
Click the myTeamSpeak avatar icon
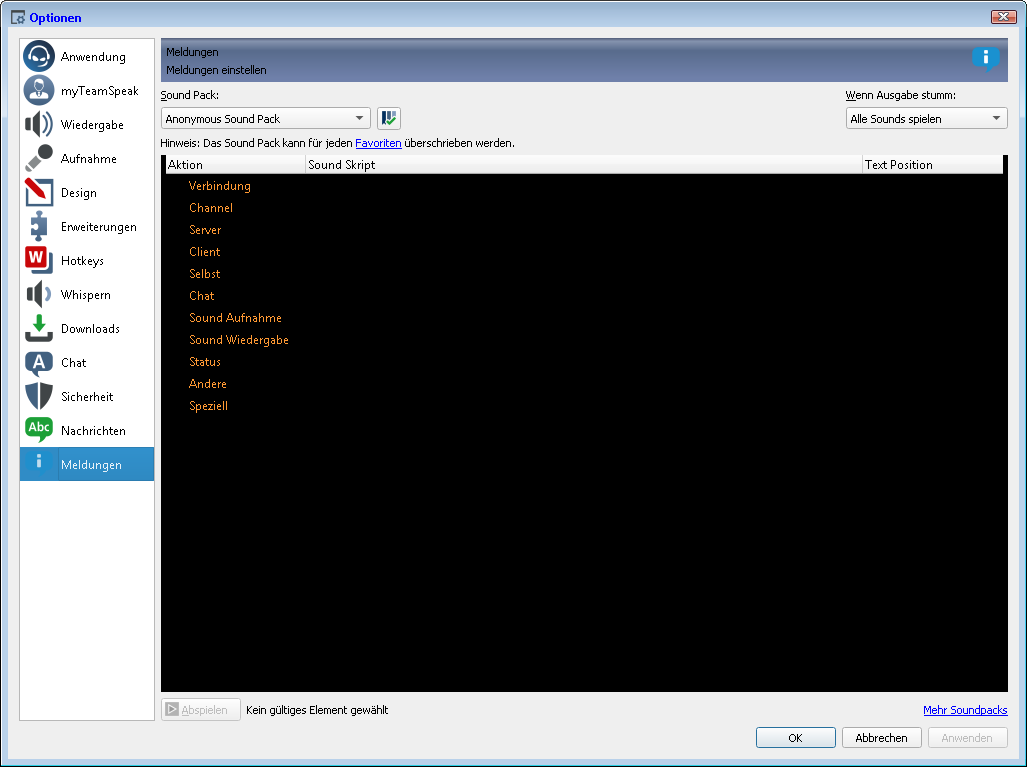(39, 90)
